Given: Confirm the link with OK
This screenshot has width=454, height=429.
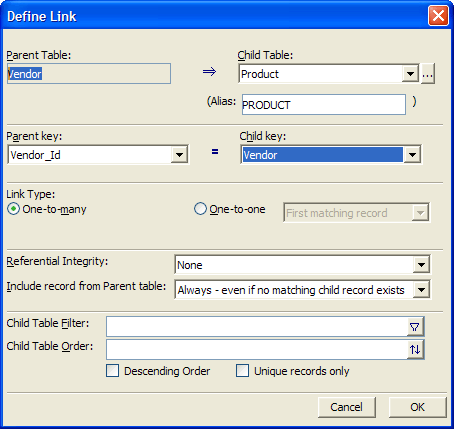Looking at the screenshot, I should [417, 407].
